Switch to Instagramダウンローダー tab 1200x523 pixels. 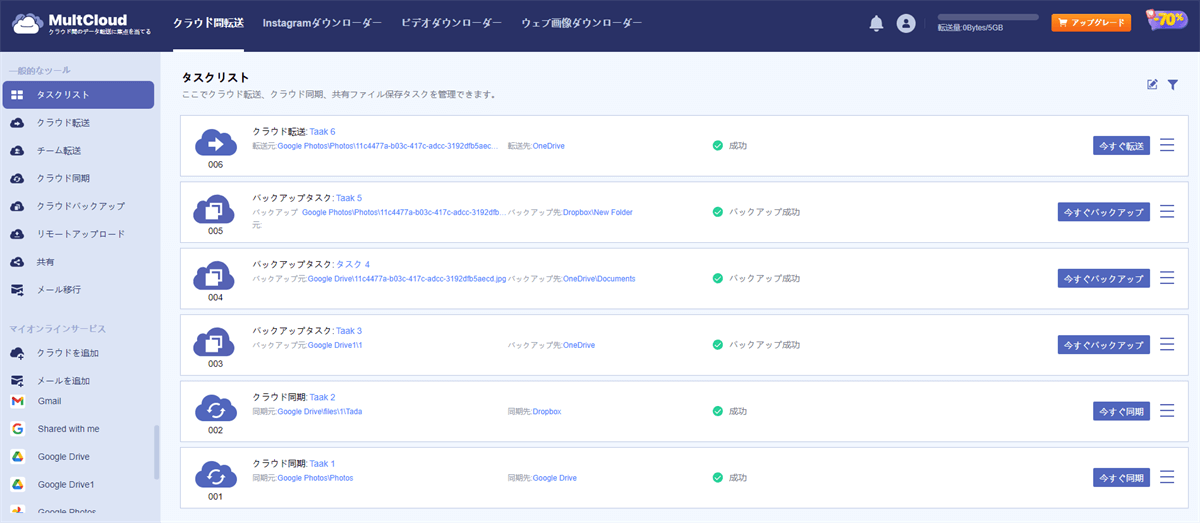[x=322, y=22]
